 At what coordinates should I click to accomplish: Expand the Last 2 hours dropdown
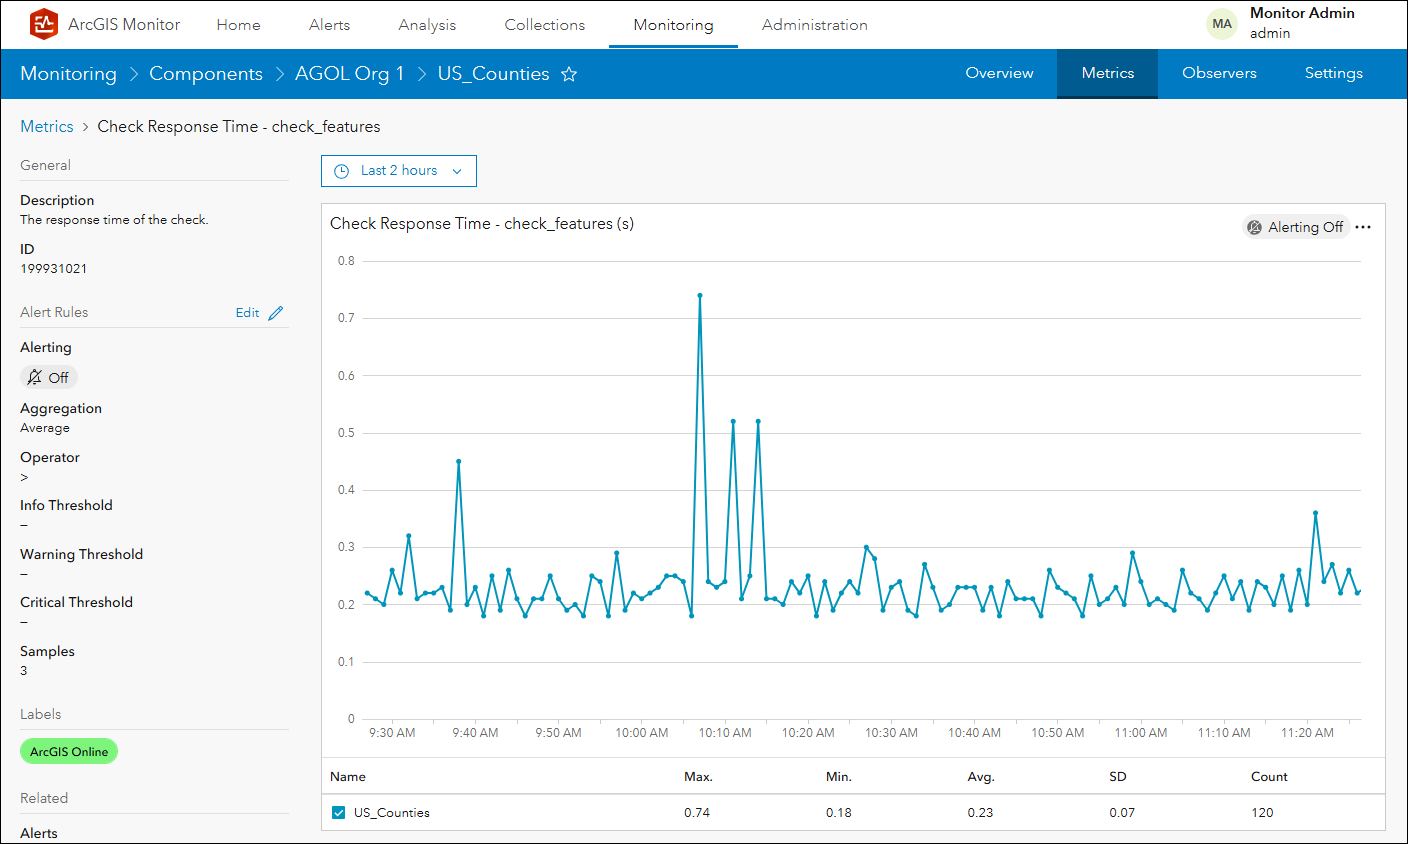tap(399, 171)
